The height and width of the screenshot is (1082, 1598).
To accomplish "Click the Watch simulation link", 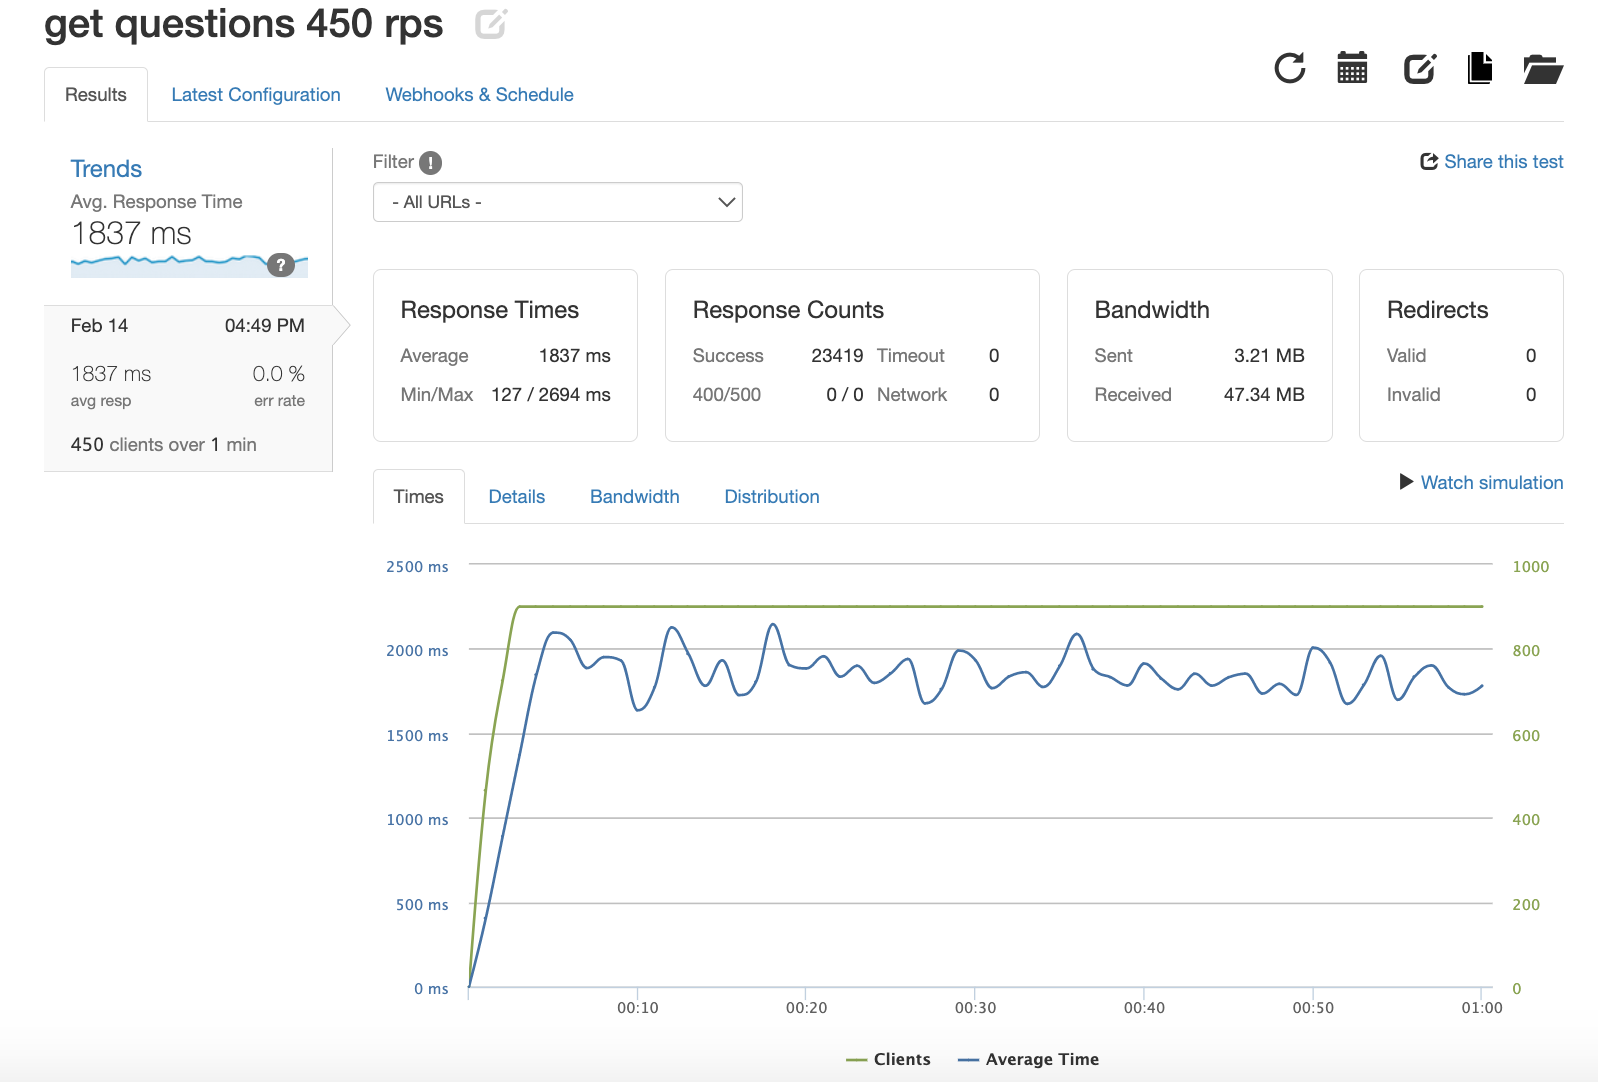I will [x=1481, y=482].
